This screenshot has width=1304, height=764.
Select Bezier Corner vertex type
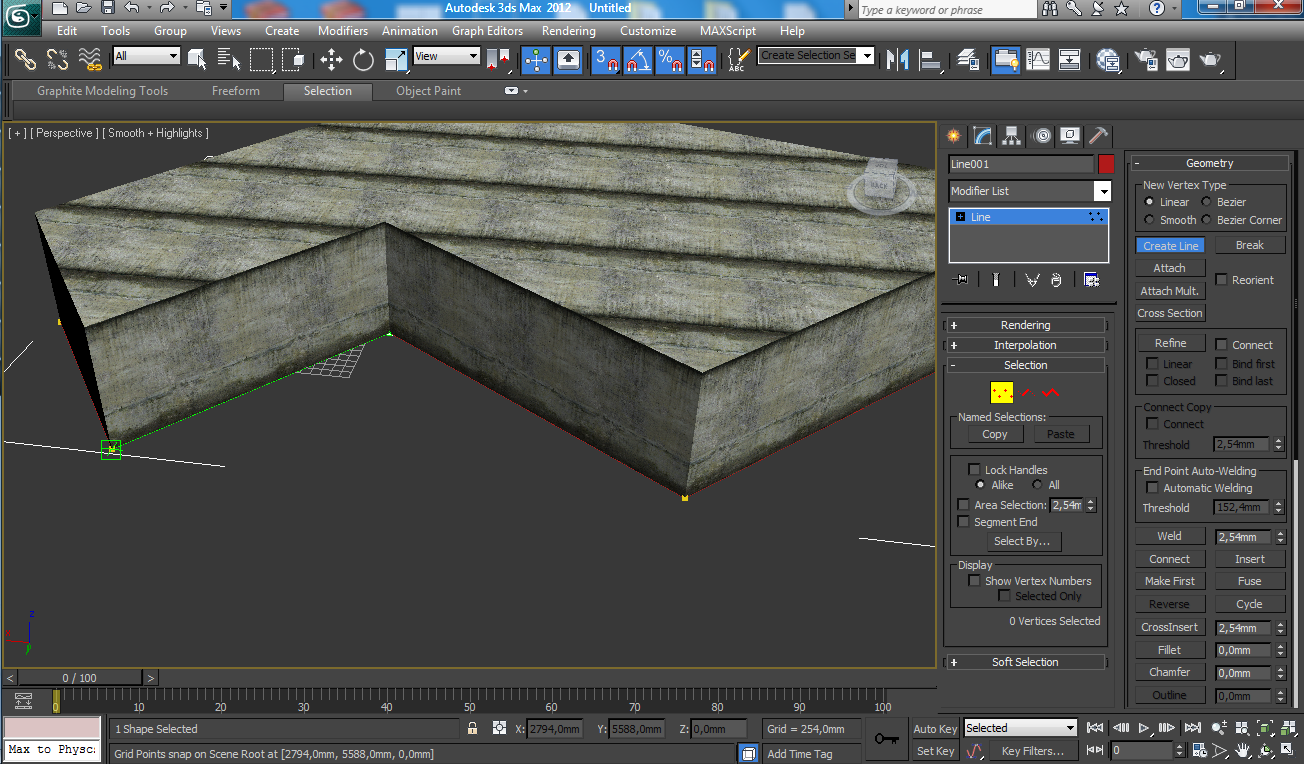click(1207, 220)
